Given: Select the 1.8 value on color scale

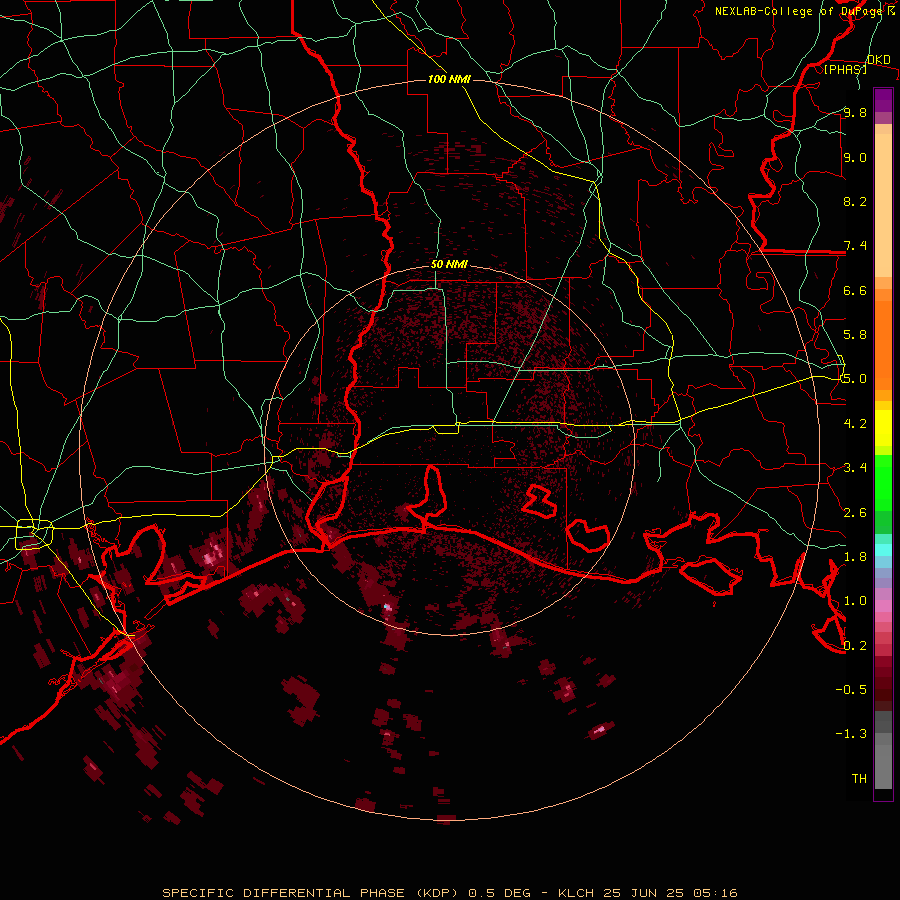Looking at the screenshot, I should 855,556.
